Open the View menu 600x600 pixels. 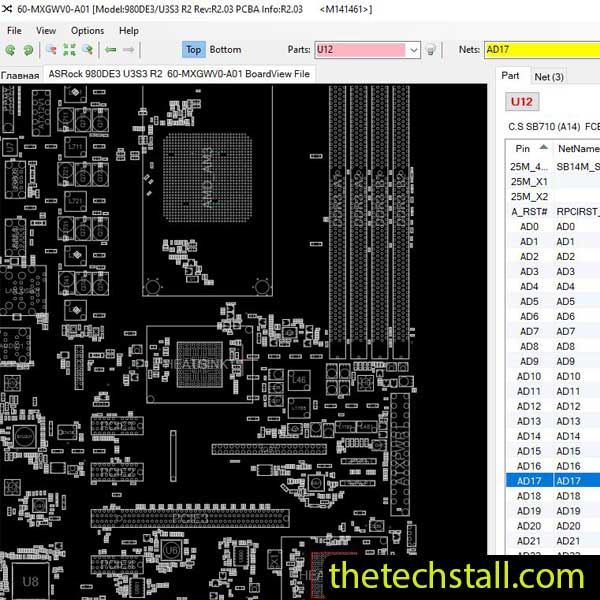[46, 31]
